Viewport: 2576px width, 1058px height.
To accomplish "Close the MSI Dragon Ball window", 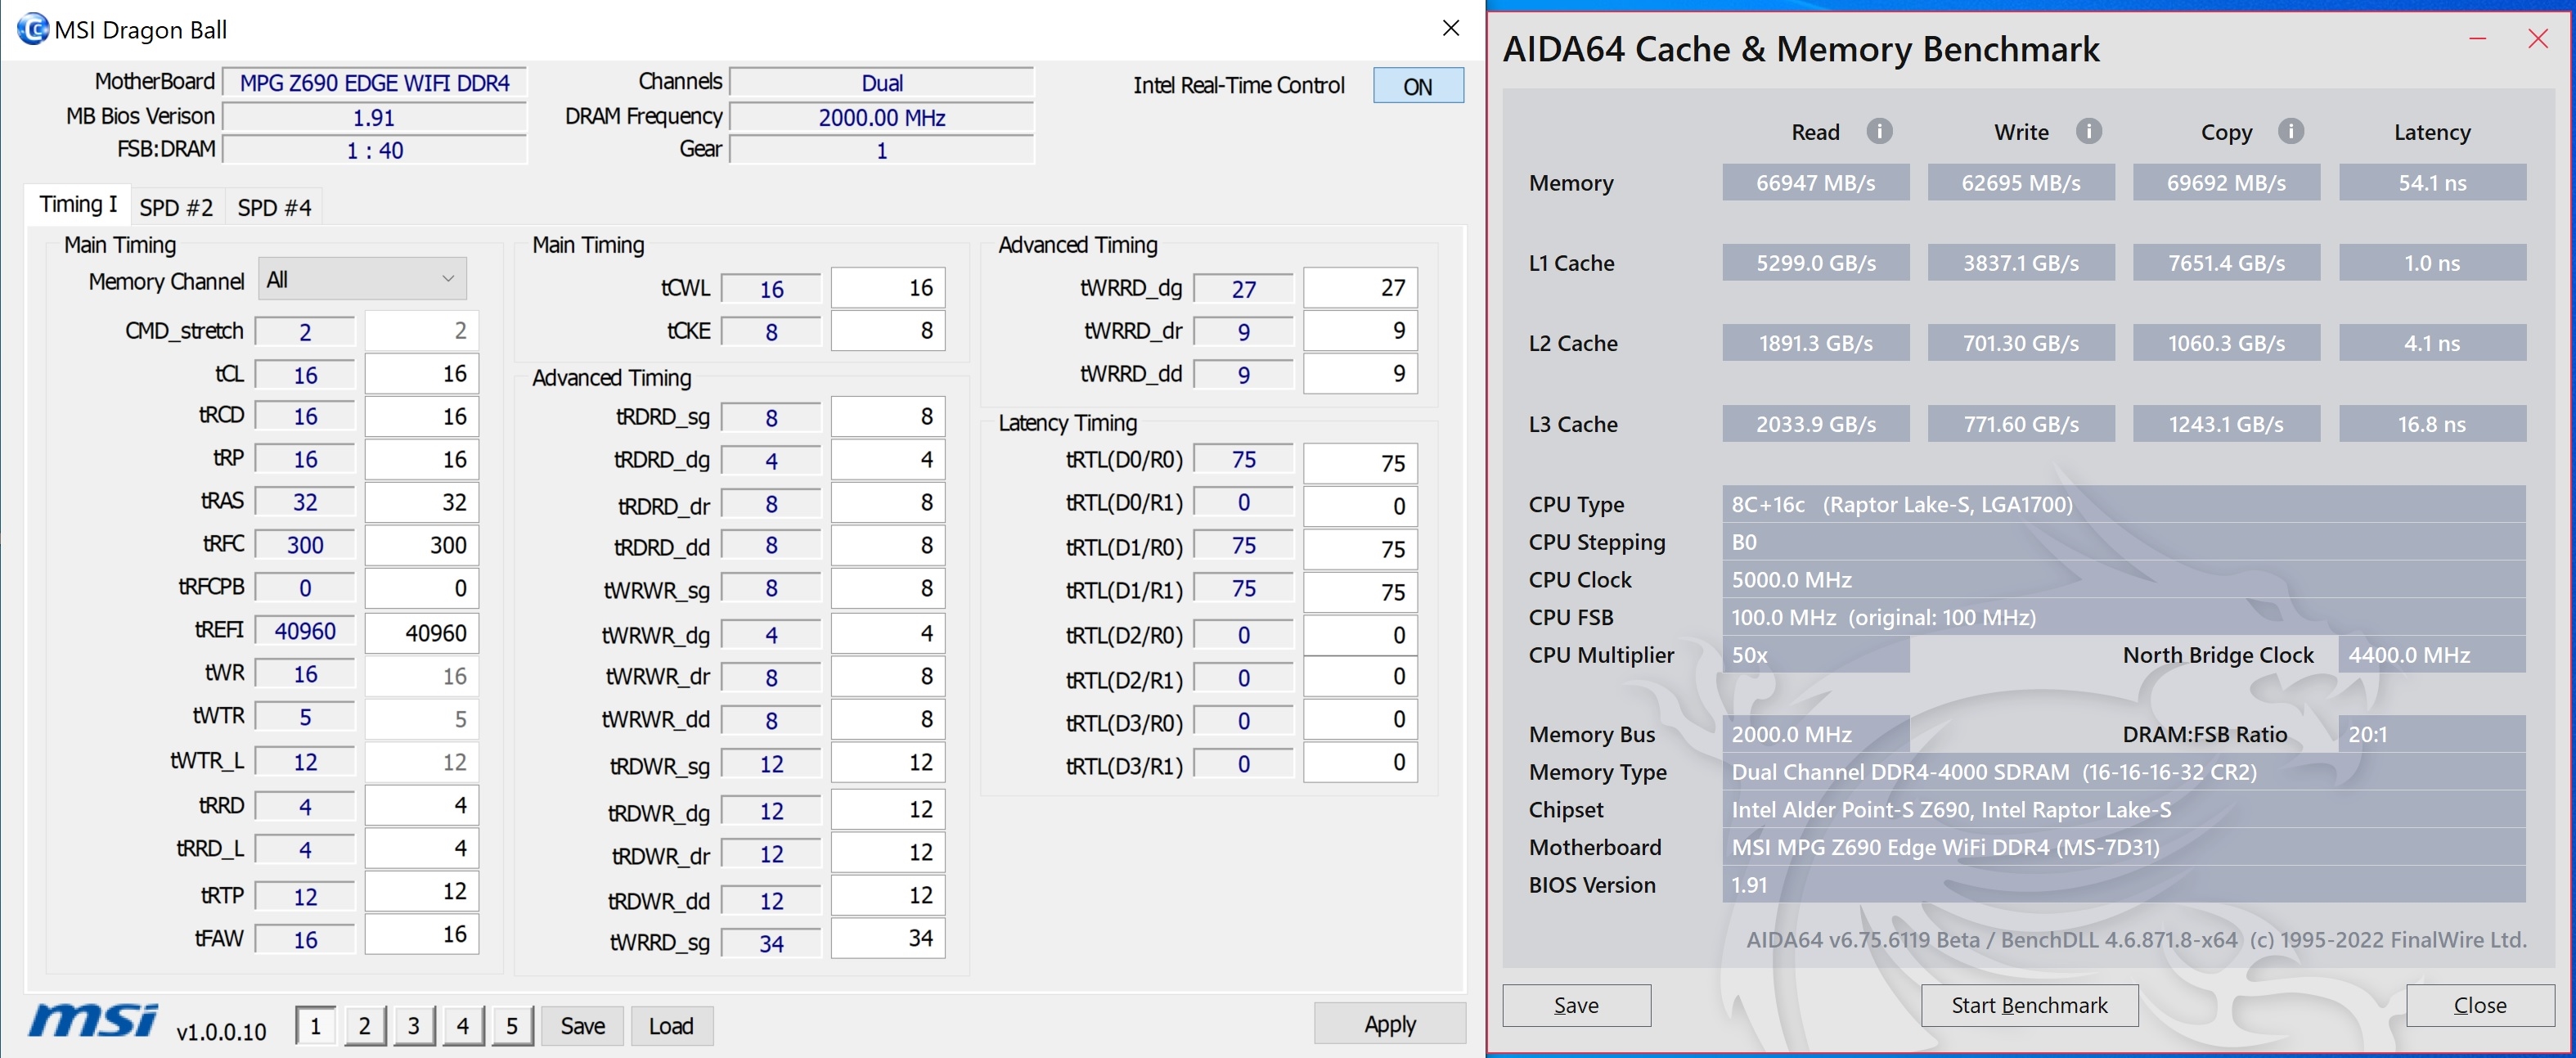I will click(x=1450, y=28).
